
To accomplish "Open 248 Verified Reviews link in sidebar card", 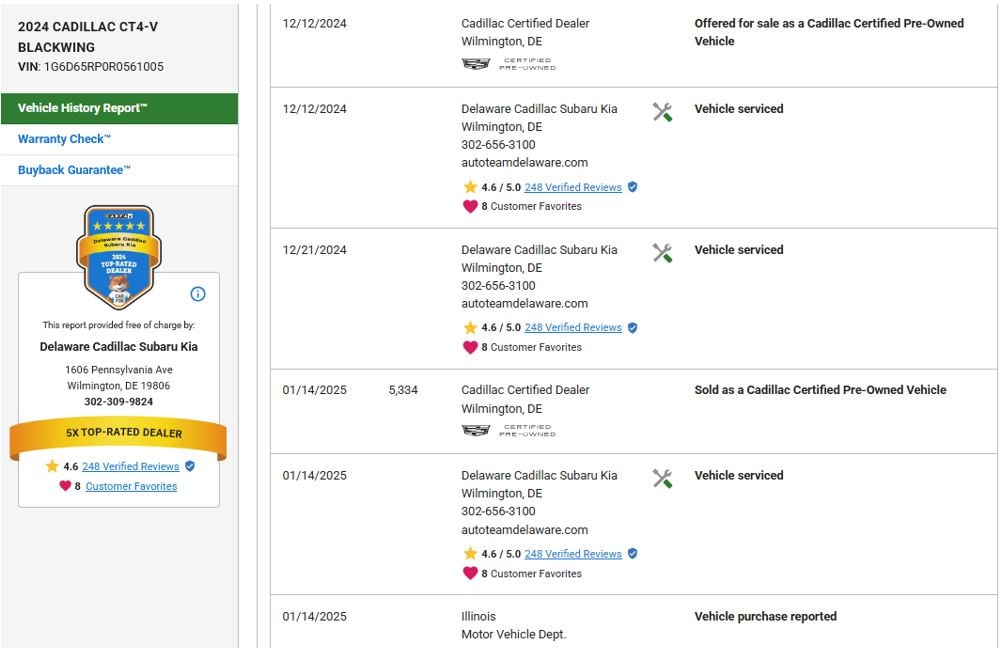I will [x=130, y=466].
